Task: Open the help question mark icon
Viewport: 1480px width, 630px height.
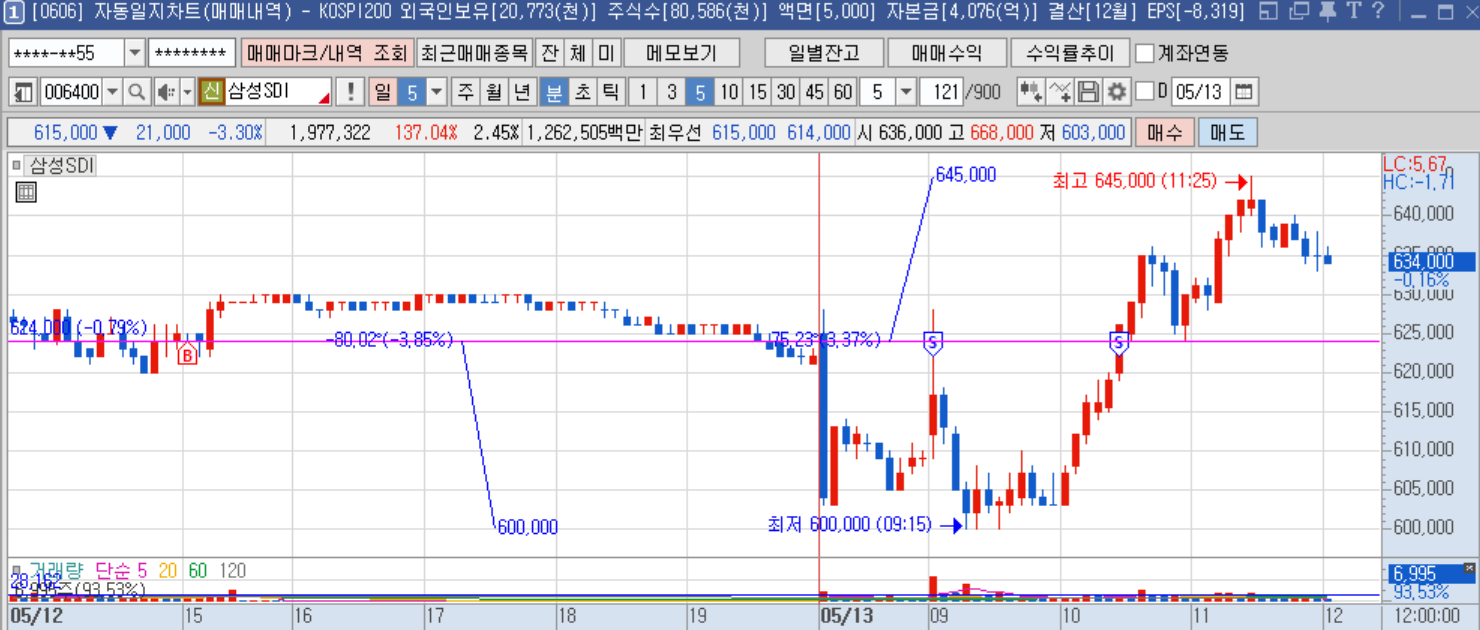Action: [1379, 12]
